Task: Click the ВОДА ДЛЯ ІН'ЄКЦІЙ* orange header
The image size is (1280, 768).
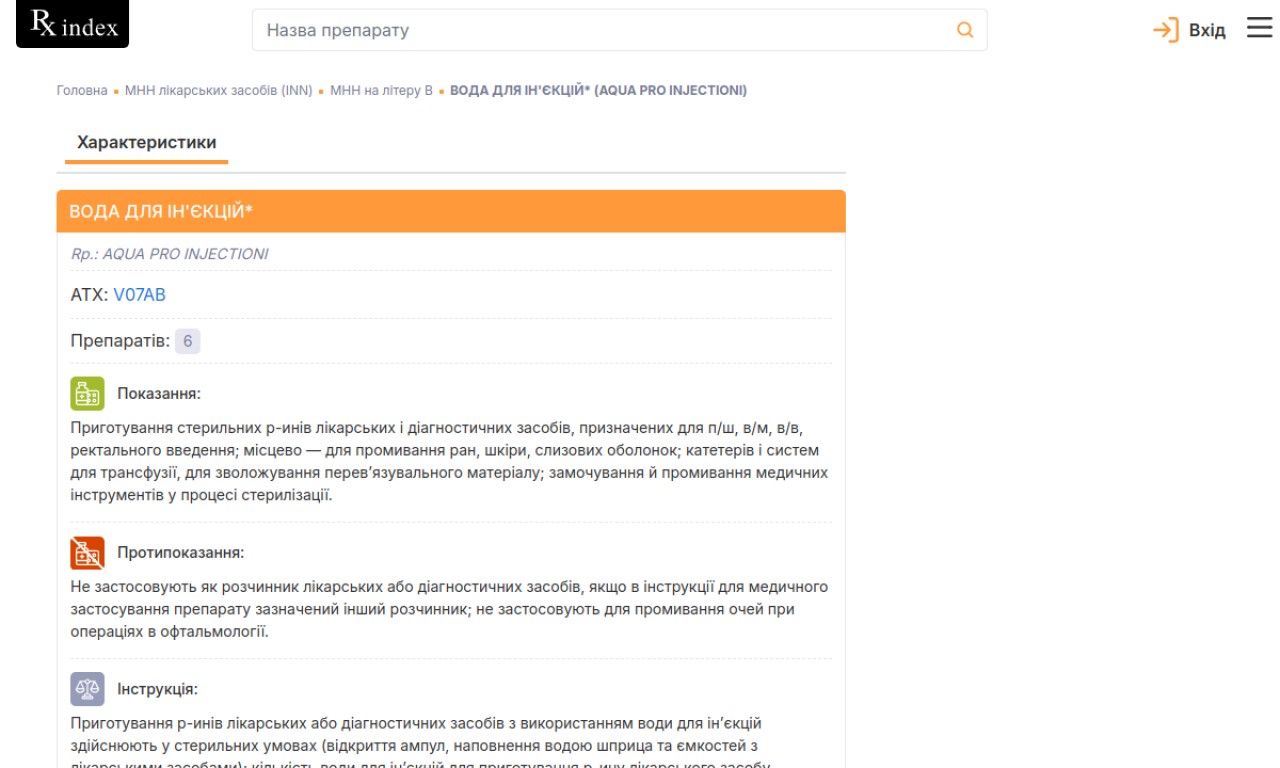Action: (450, 212)
